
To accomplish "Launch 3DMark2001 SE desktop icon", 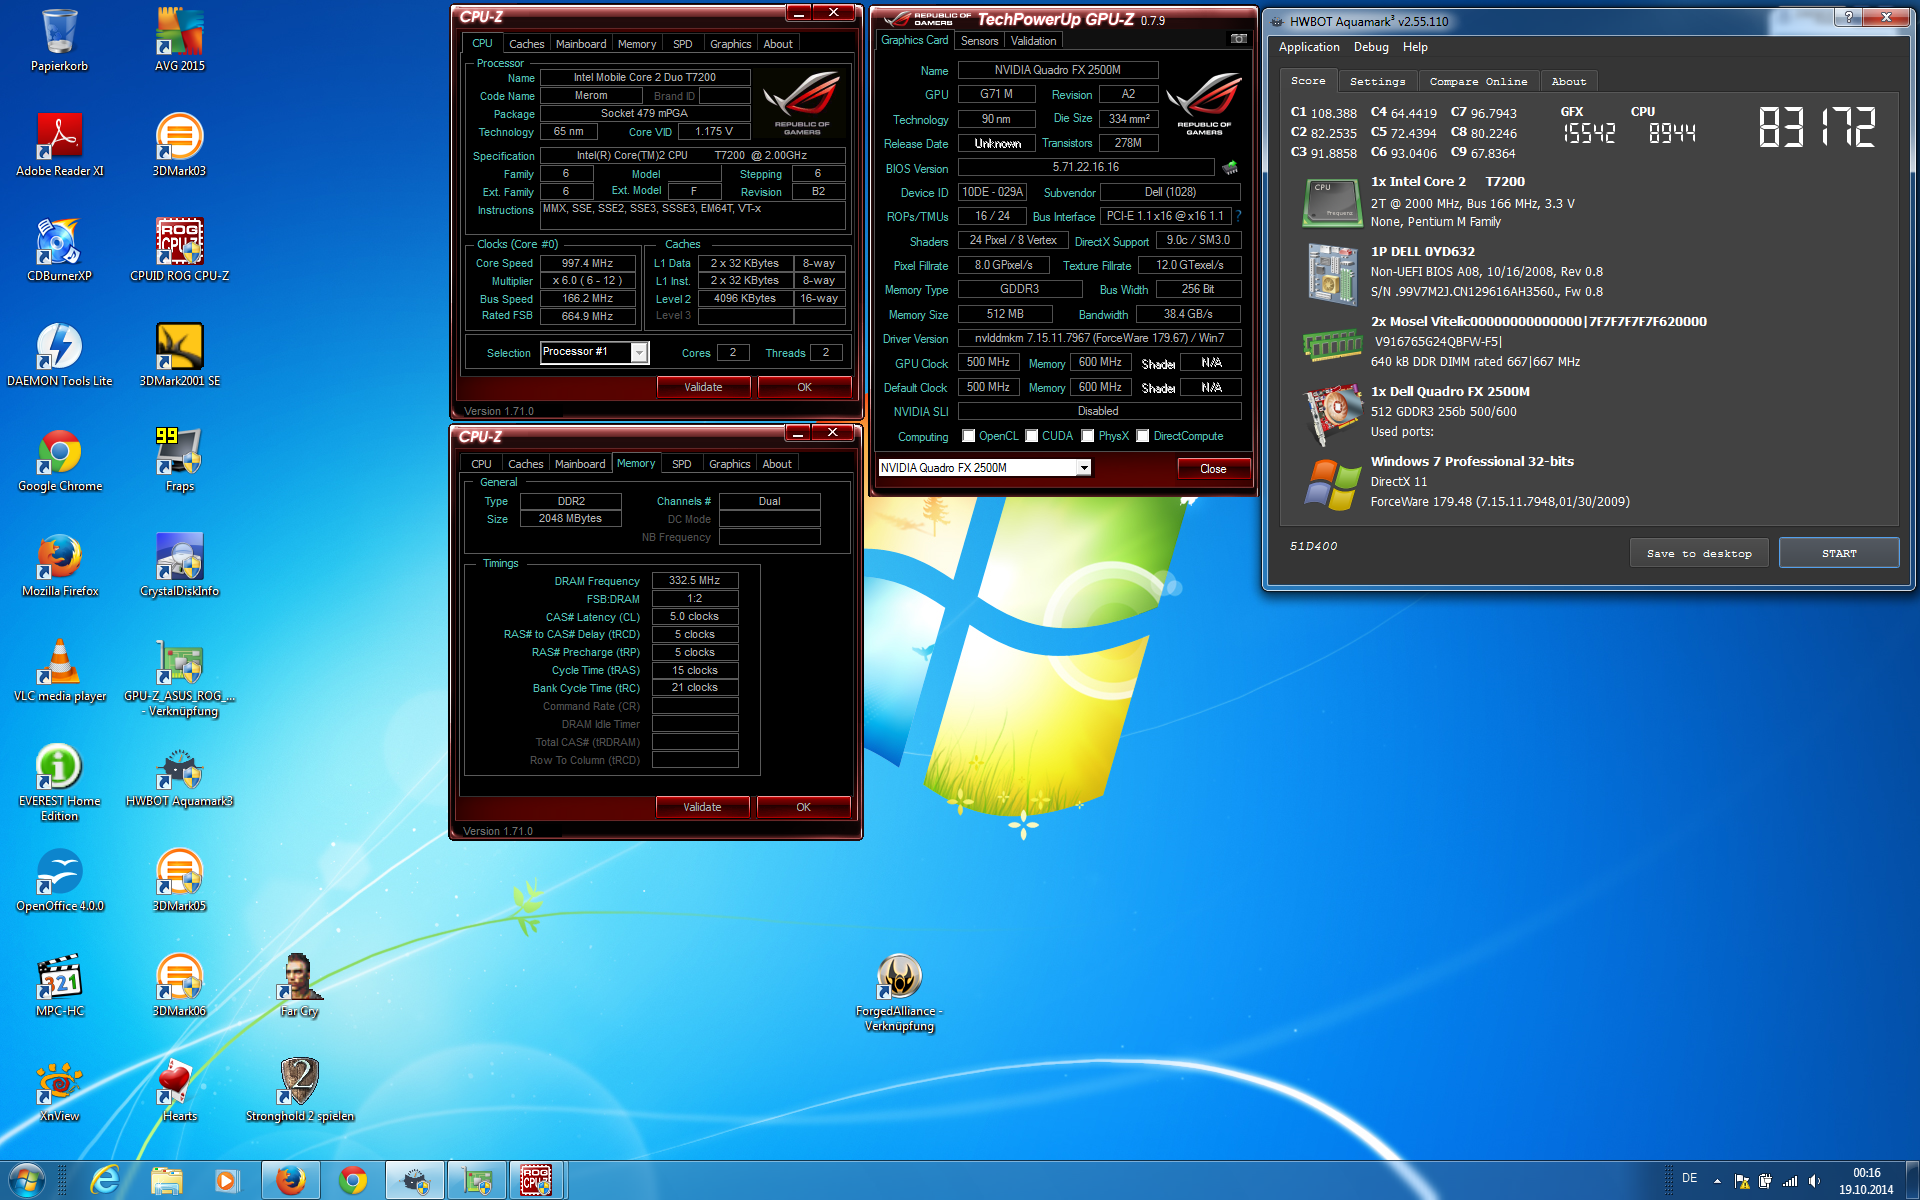I will point(180,355).
